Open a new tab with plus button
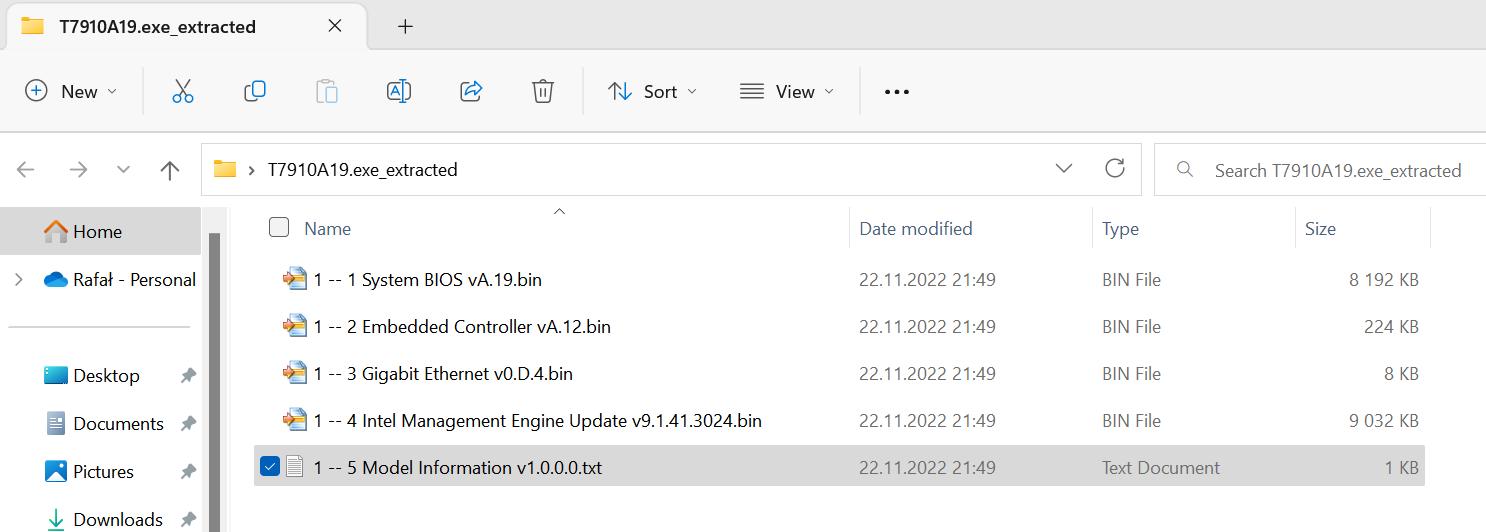 [x=405, y=27]
